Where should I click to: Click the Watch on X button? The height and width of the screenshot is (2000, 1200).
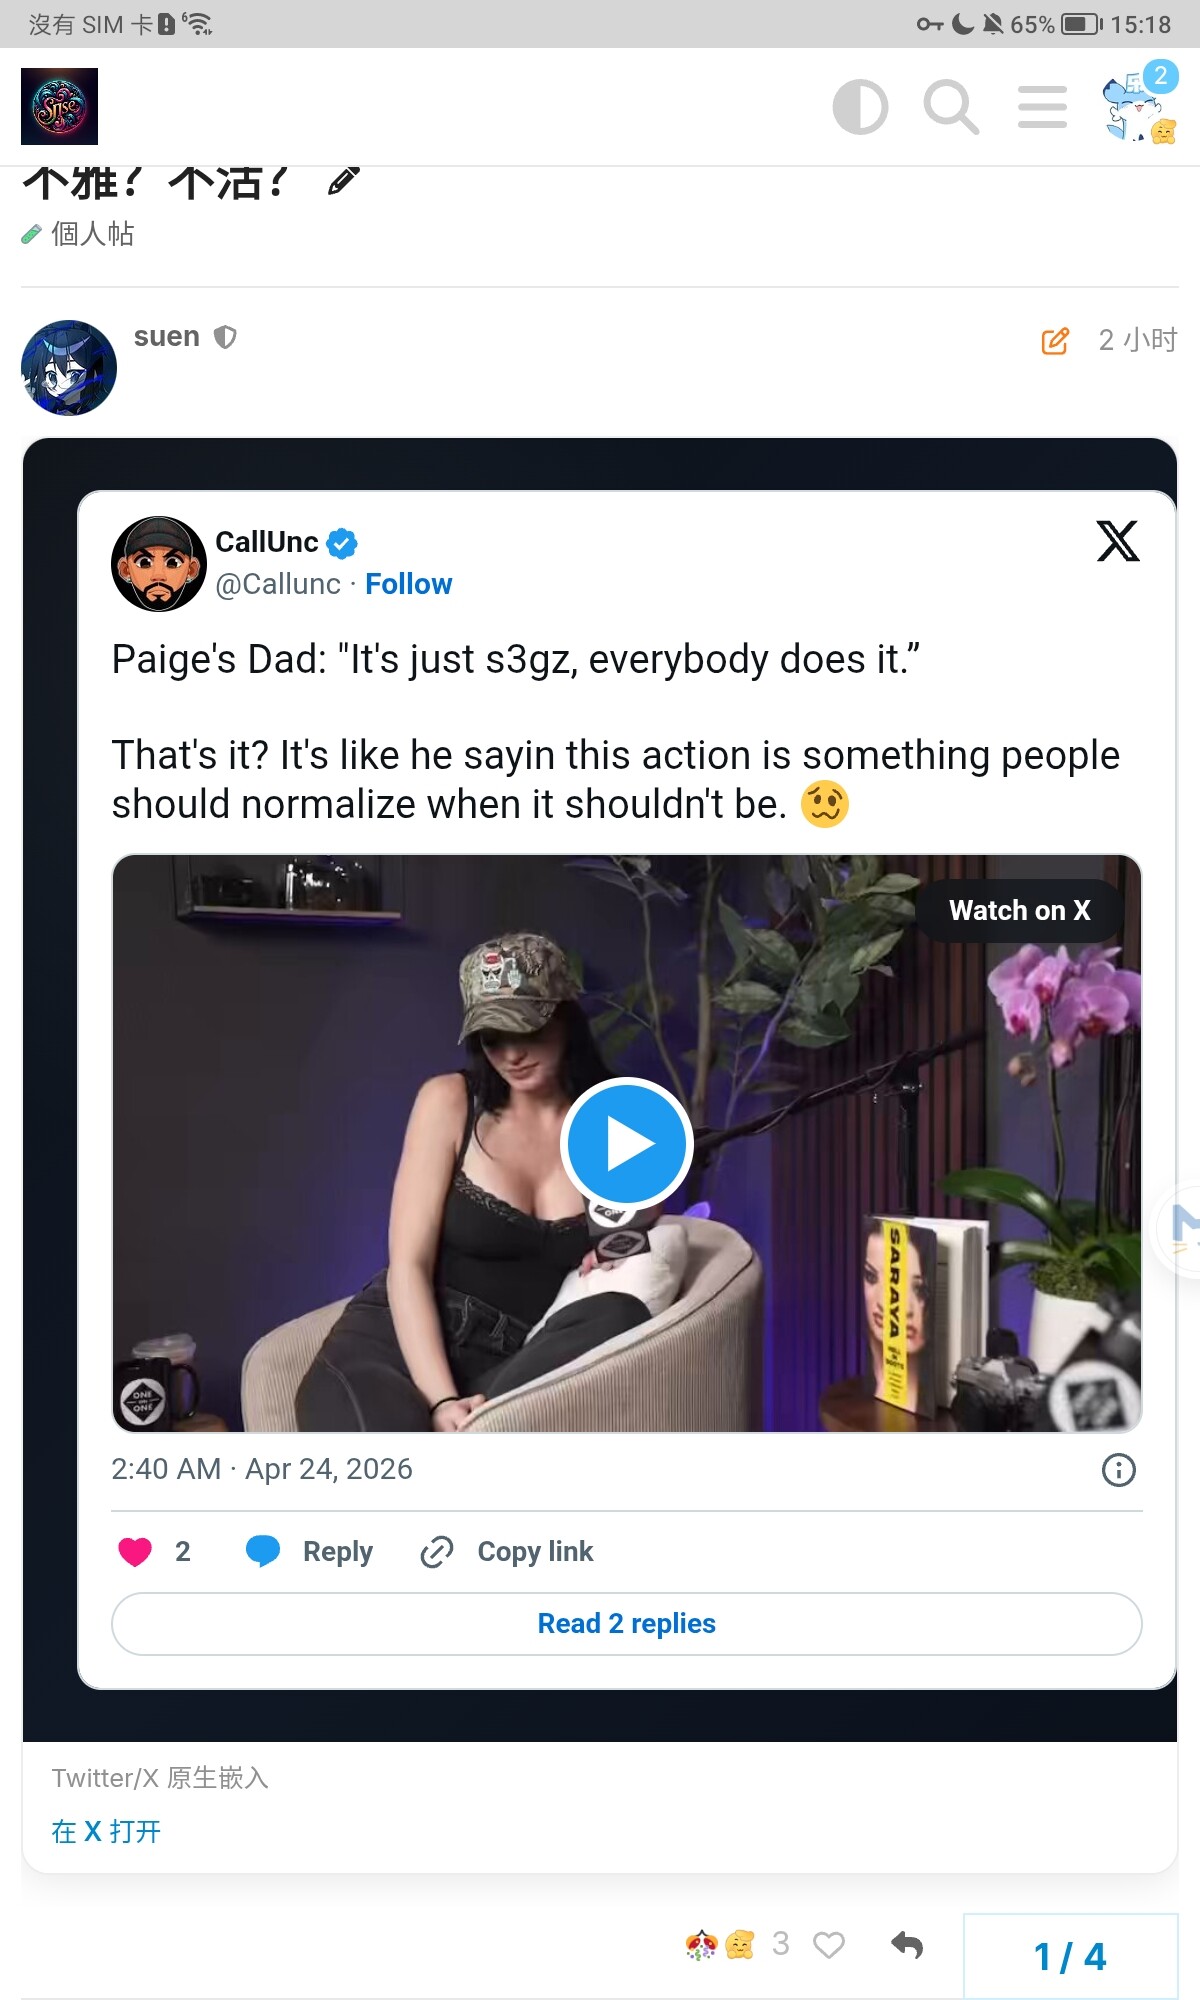tap(1019, 911)
